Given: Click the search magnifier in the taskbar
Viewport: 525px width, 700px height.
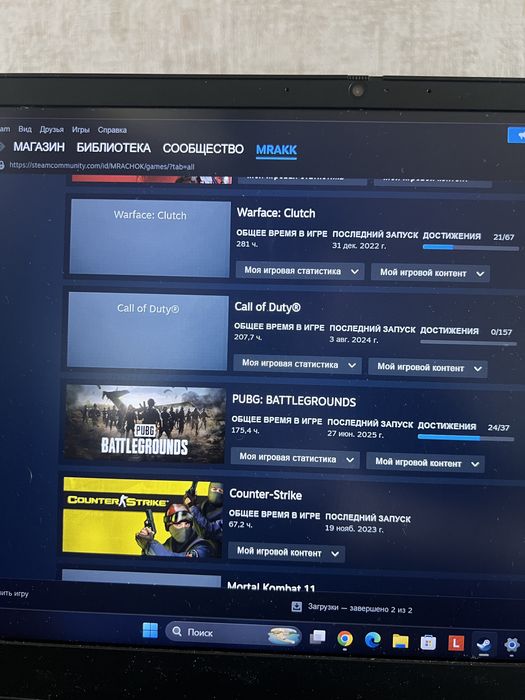Looking at the screenshot, I should click(x=177, y=631).
